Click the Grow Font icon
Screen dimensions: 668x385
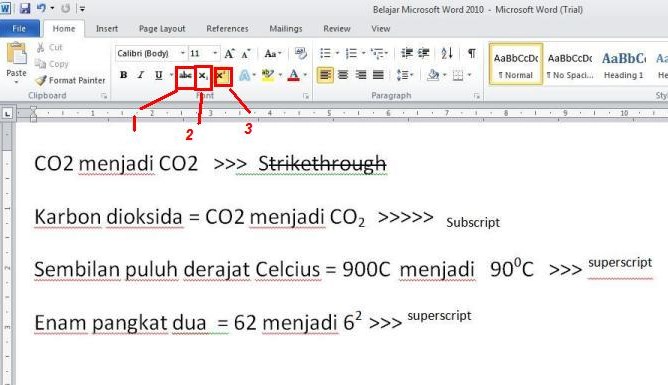coord(229,54)
